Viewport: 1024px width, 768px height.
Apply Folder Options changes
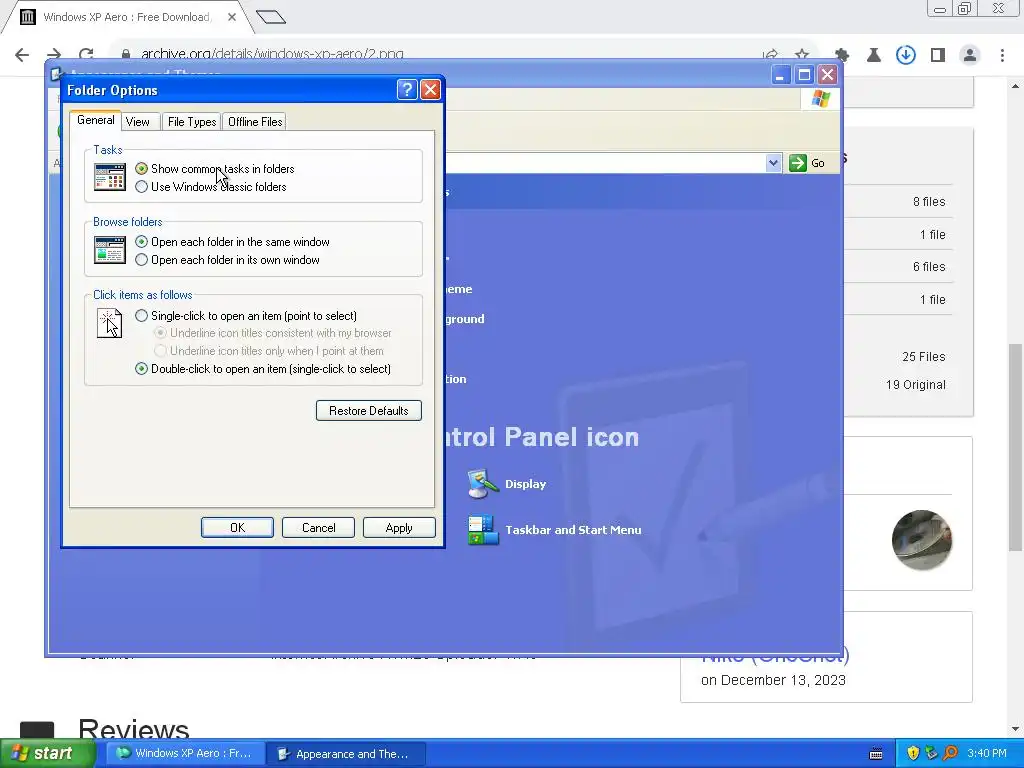coord(399,528)
